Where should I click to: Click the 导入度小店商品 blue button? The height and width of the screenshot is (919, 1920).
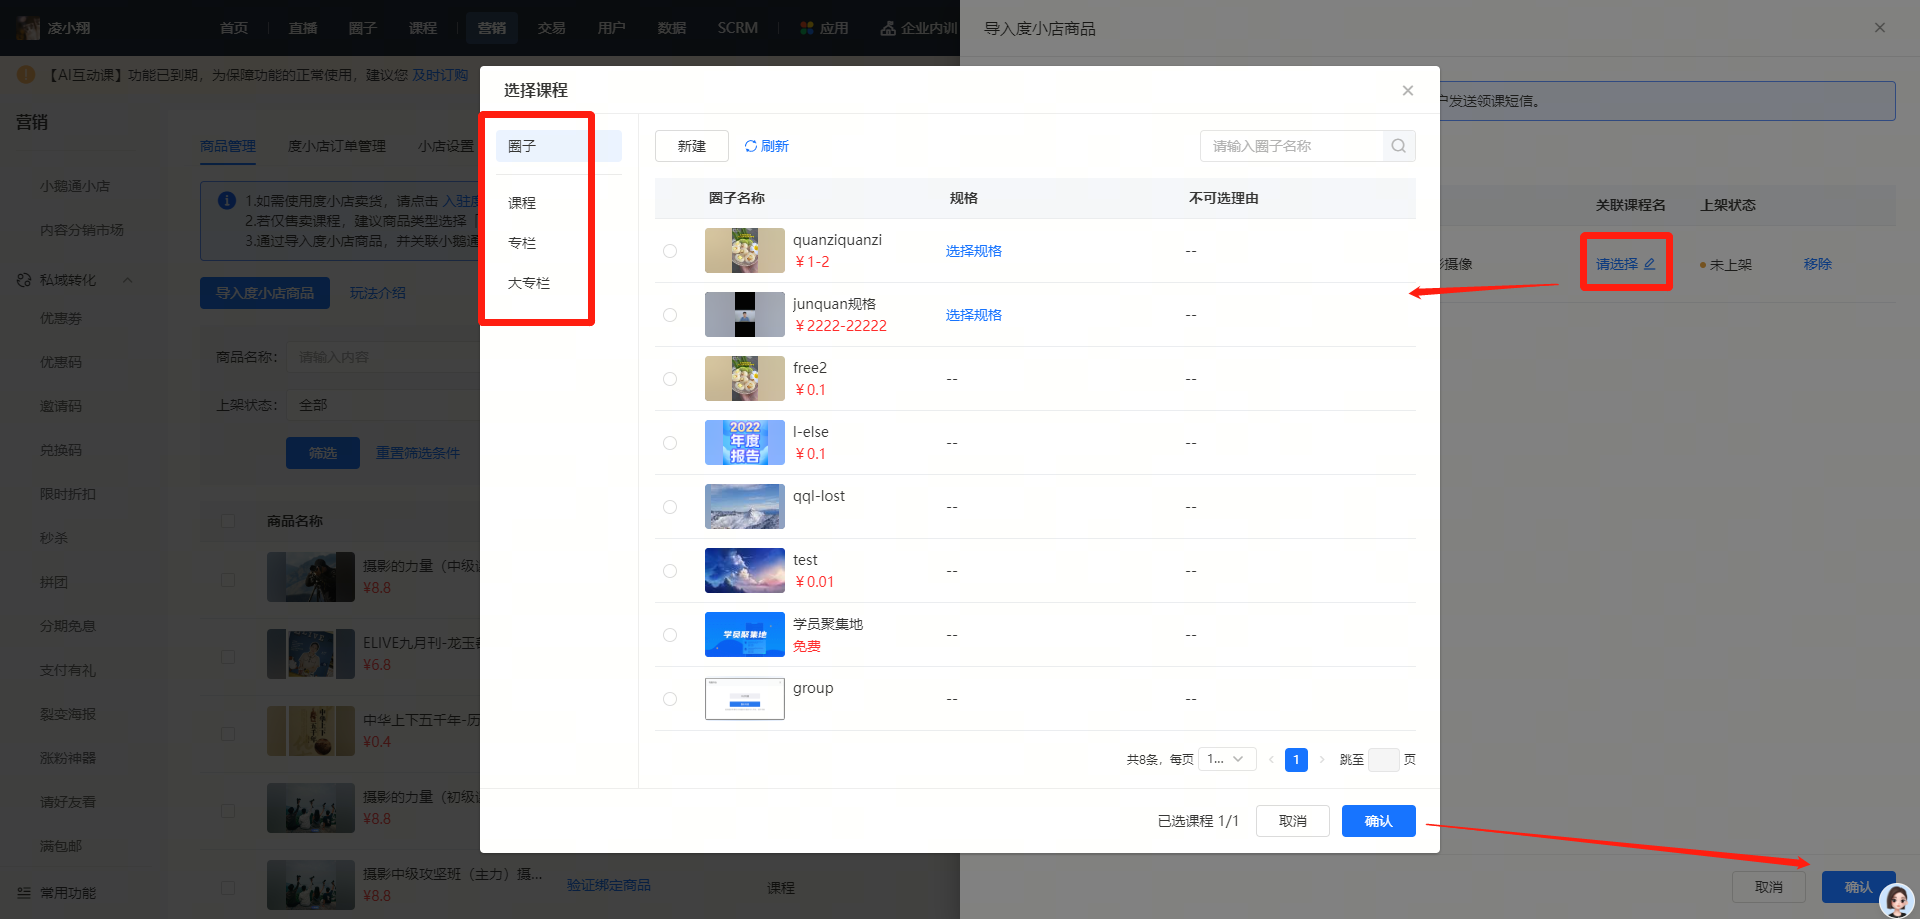click(265, 293)
